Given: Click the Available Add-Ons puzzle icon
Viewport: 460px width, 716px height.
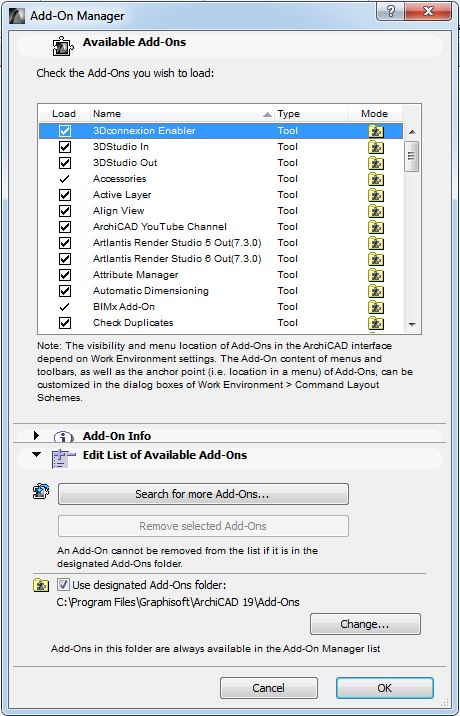Looking at the screenshot, I should (63, 46).
